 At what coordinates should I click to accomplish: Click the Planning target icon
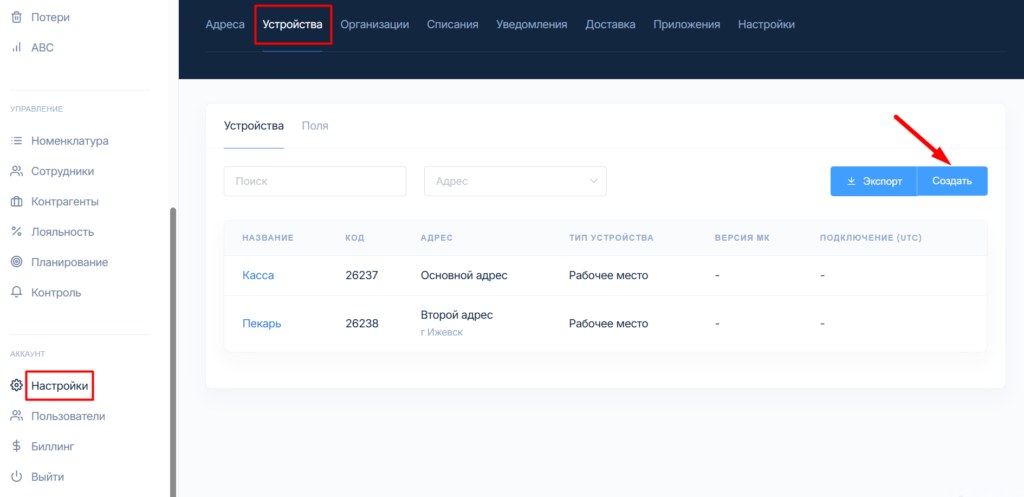point(16,262)
